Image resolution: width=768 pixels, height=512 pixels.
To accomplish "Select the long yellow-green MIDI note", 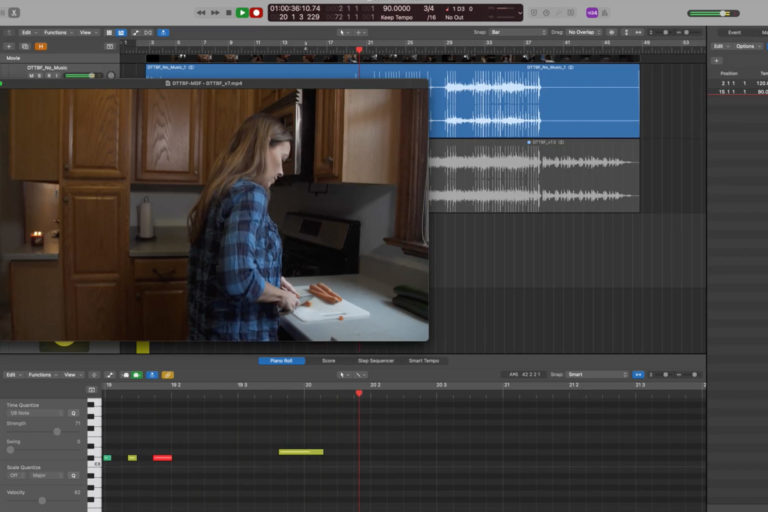I will tap(301, 452).
